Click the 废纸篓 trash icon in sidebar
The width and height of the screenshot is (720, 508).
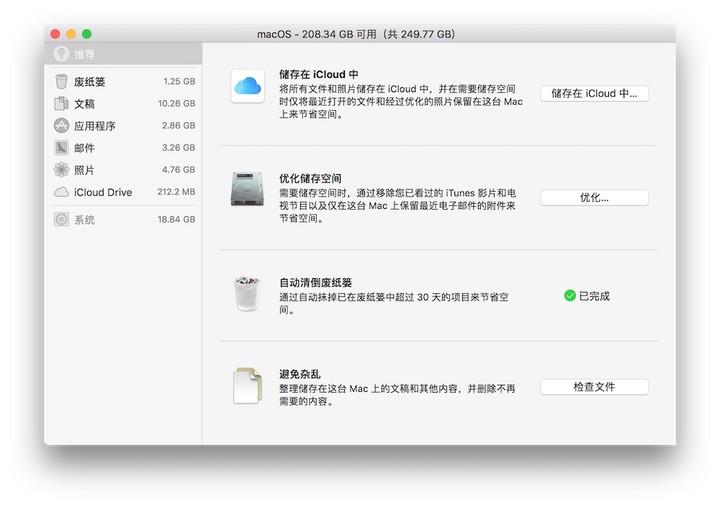click(62, 82)
